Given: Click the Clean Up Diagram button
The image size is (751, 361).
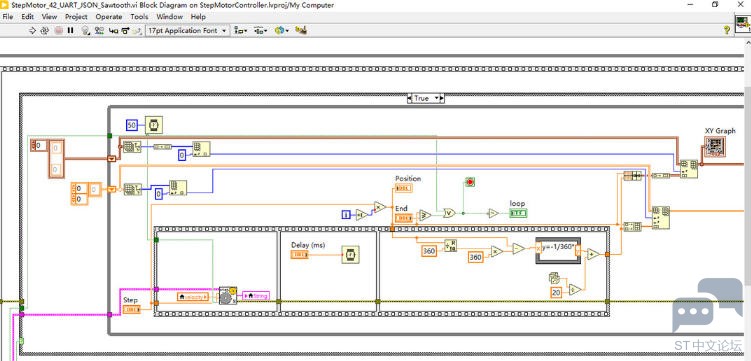Looking at the screenshot, I should [x=301, y=31].
